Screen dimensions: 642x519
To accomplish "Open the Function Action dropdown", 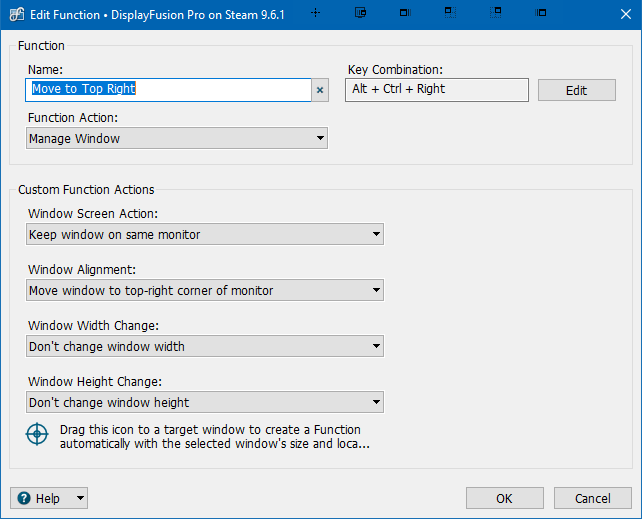I will pyautogui.click(x=177, y=139).
